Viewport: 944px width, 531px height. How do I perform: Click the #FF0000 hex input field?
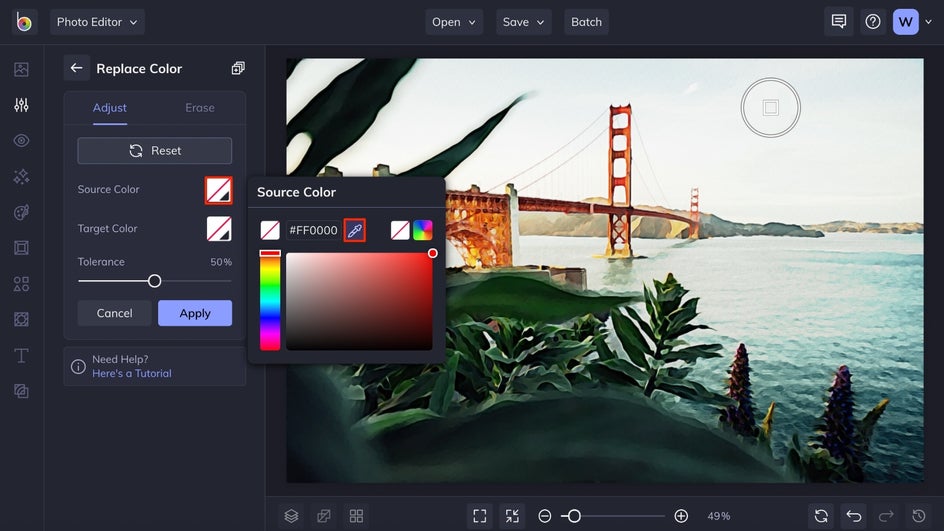(313, 230)
